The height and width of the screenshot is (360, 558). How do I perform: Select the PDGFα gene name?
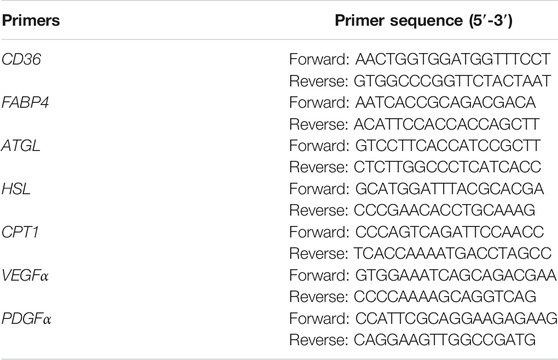pos(26,318)
